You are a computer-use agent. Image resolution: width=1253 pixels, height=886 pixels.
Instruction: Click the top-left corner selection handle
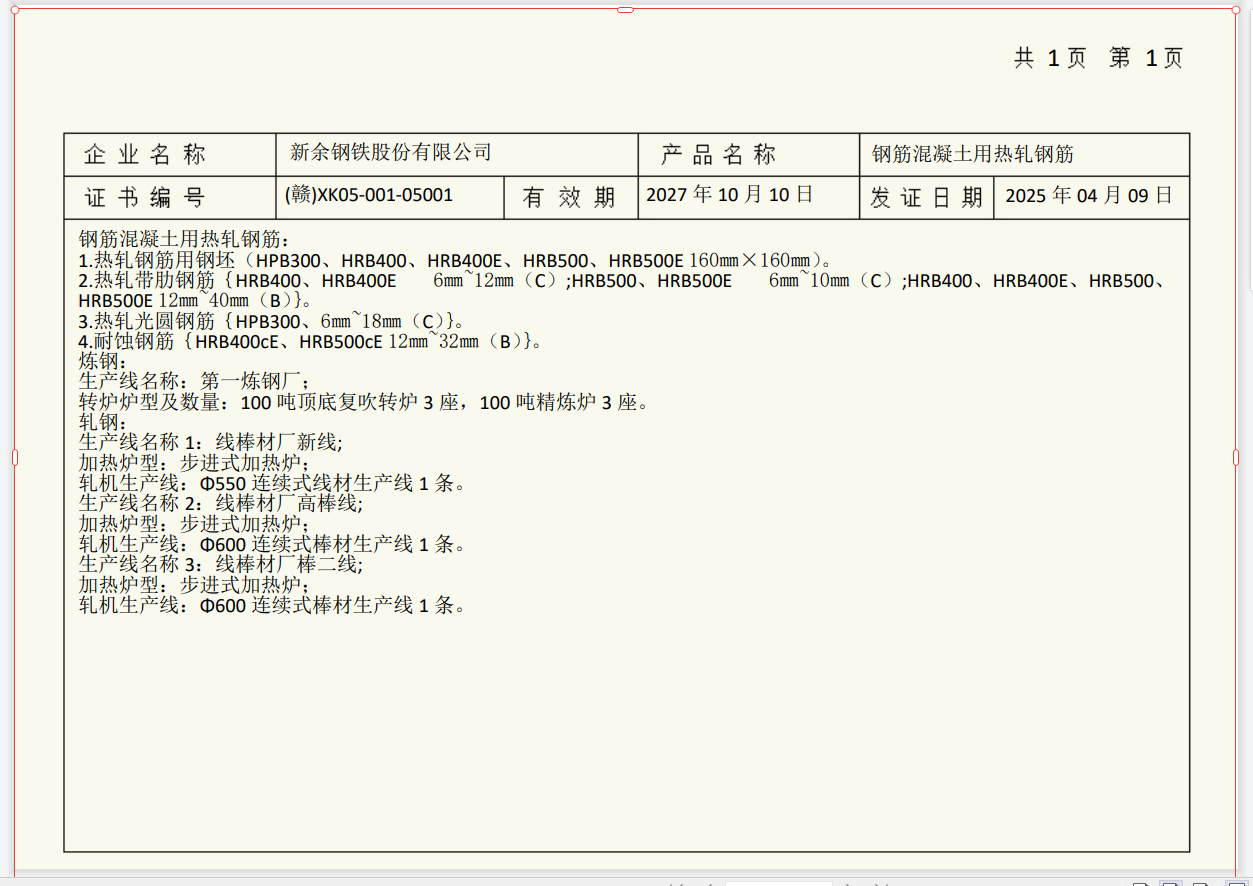click(15, 10)
